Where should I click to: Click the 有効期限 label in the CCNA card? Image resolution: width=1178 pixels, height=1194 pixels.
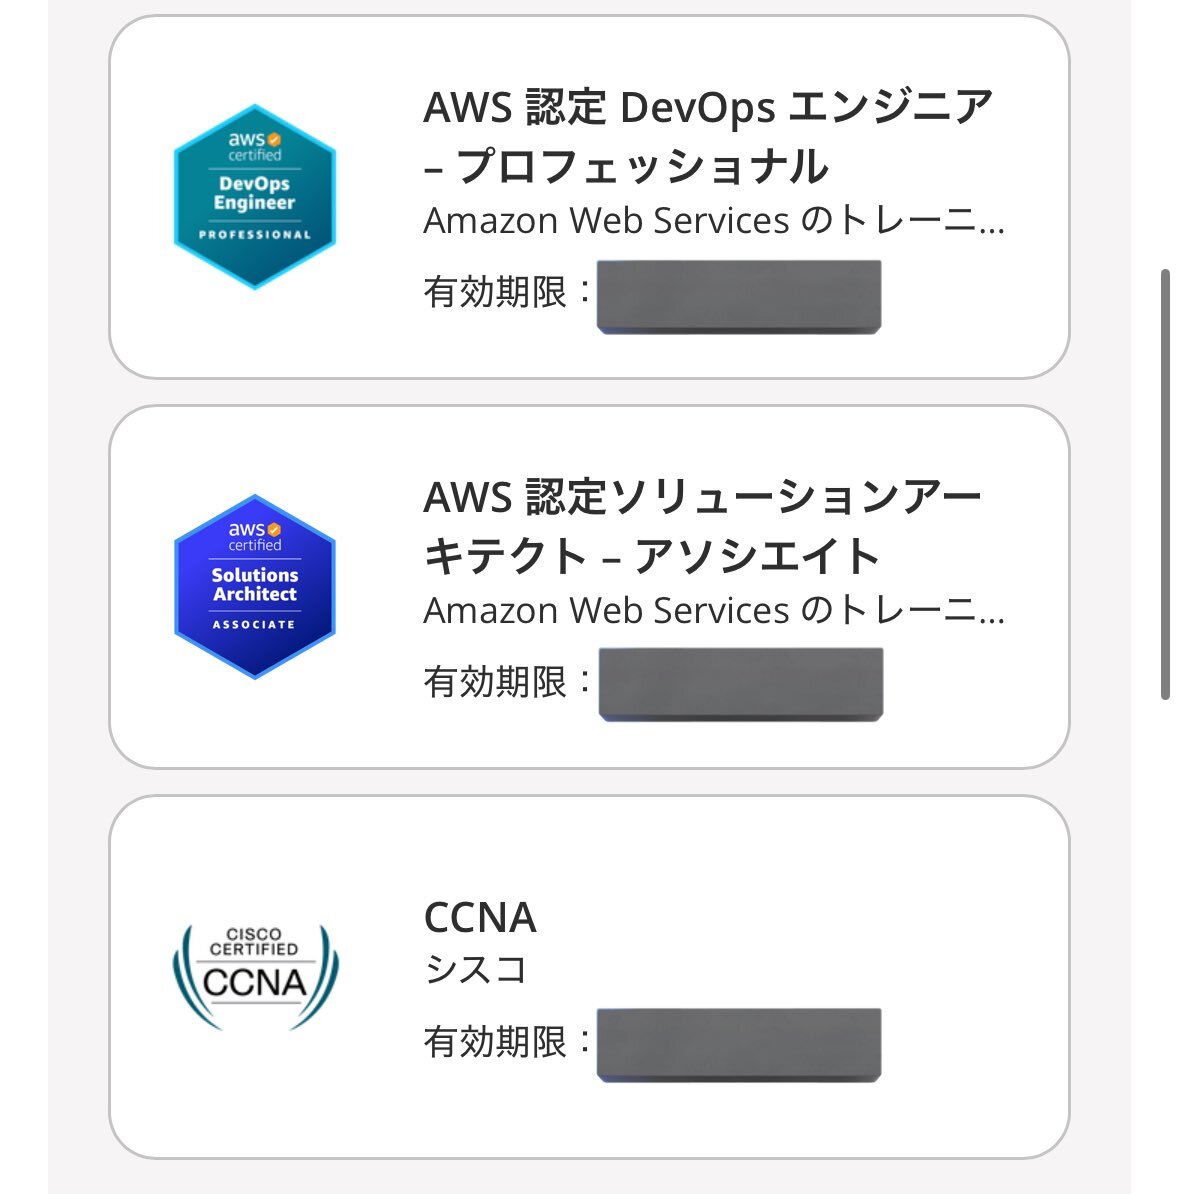coord(495,1043)
